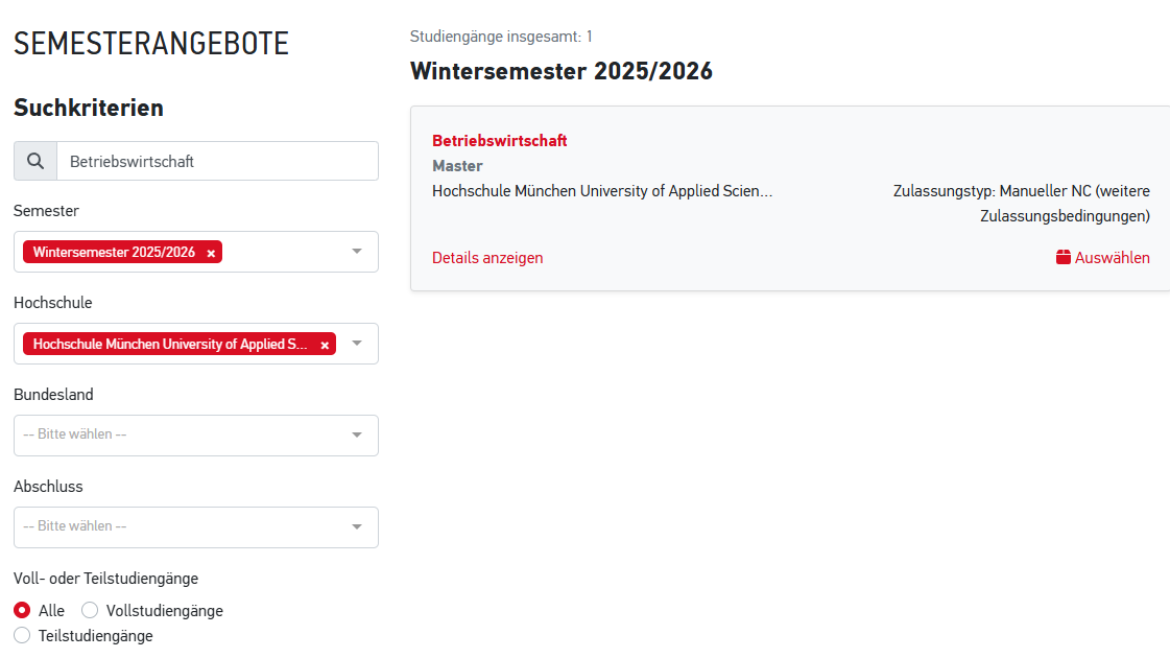
Task: Open the Hochschule dropdown arrow
Action: tap(357, 343)
